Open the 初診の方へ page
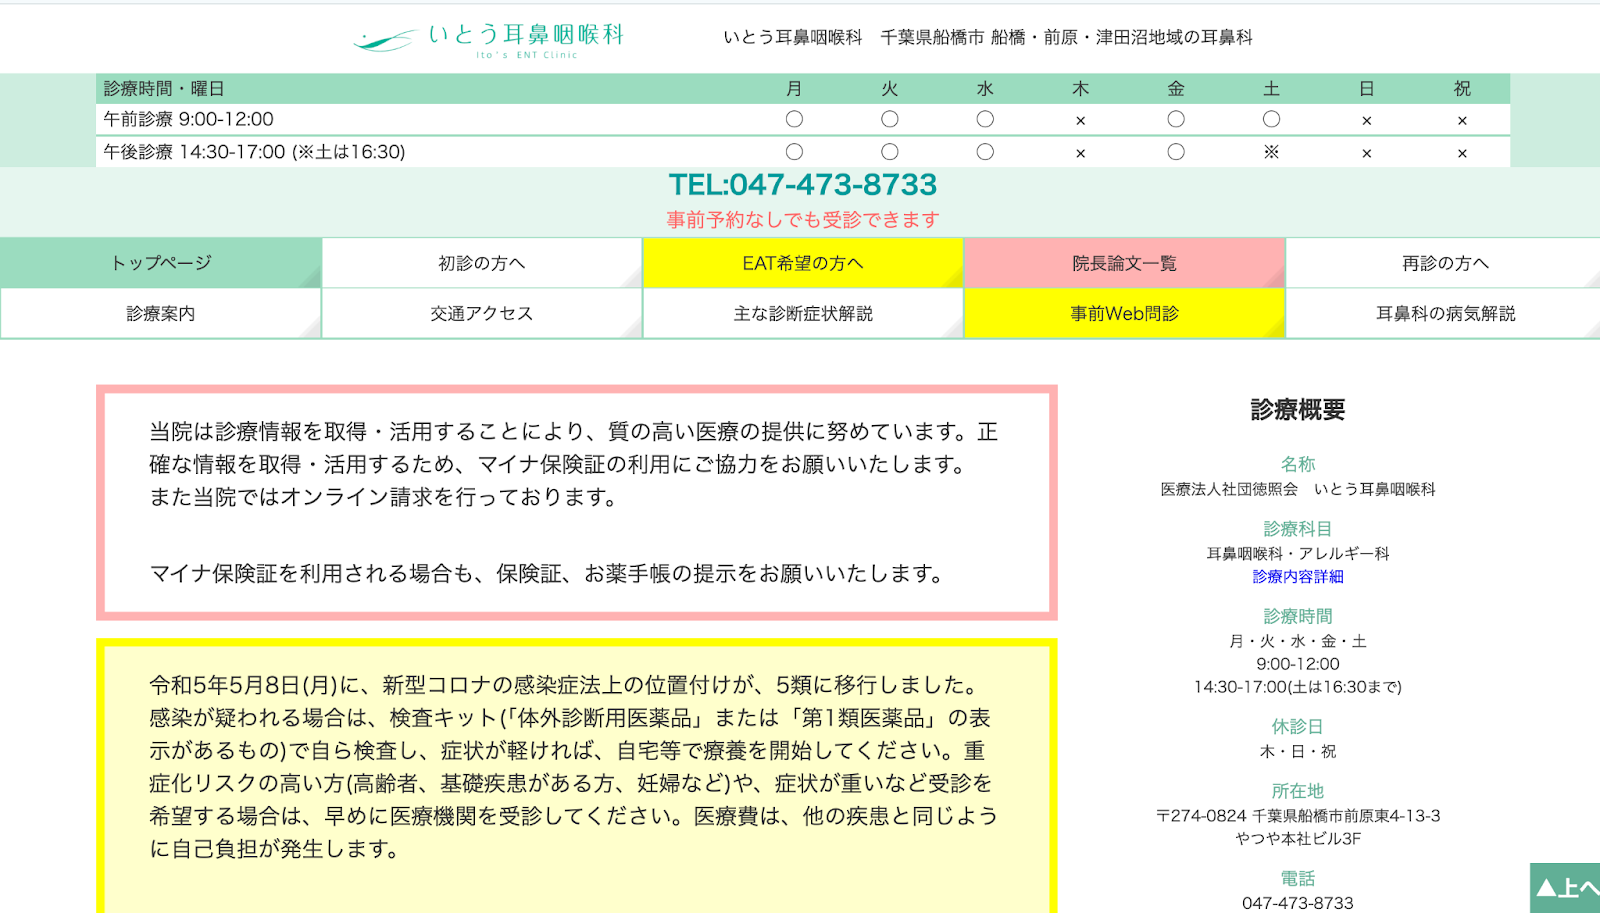 click(x=483, y=262)
